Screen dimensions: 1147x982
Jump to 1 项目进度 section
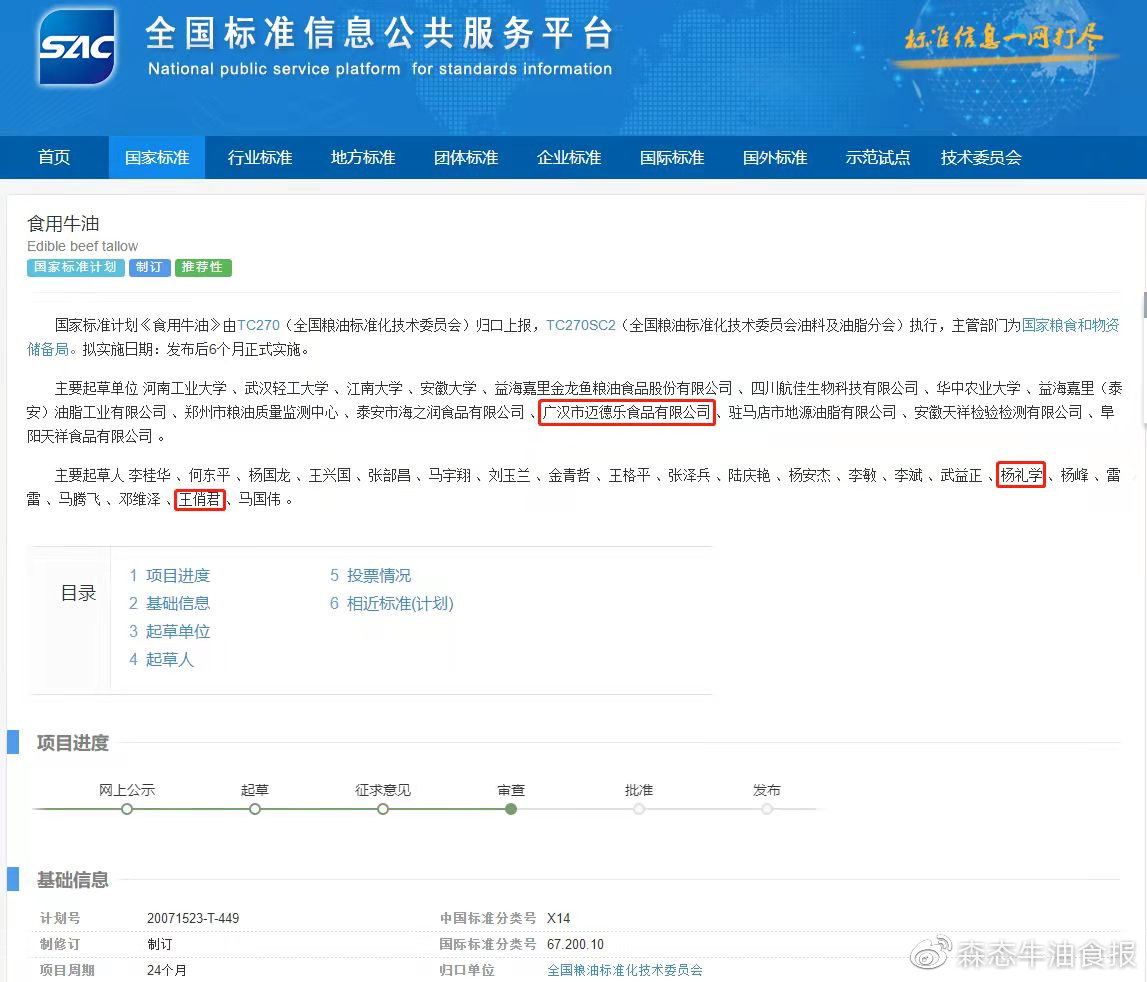(x=170, y=576)
